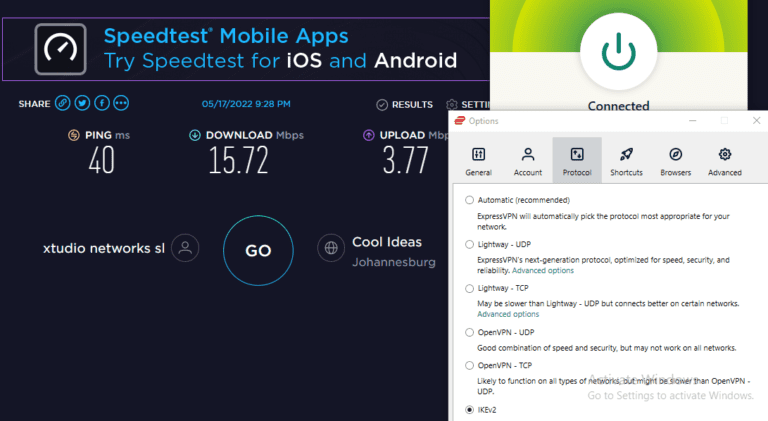Click the Settings gear icon in Speedtest

click(452, 105)
